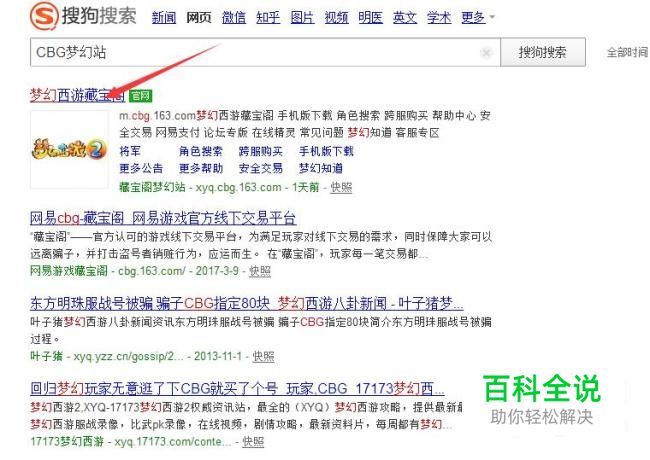Expand the 更多 dropdown menu
Screen dimensions: 650x460
click(x=478, y=17)
